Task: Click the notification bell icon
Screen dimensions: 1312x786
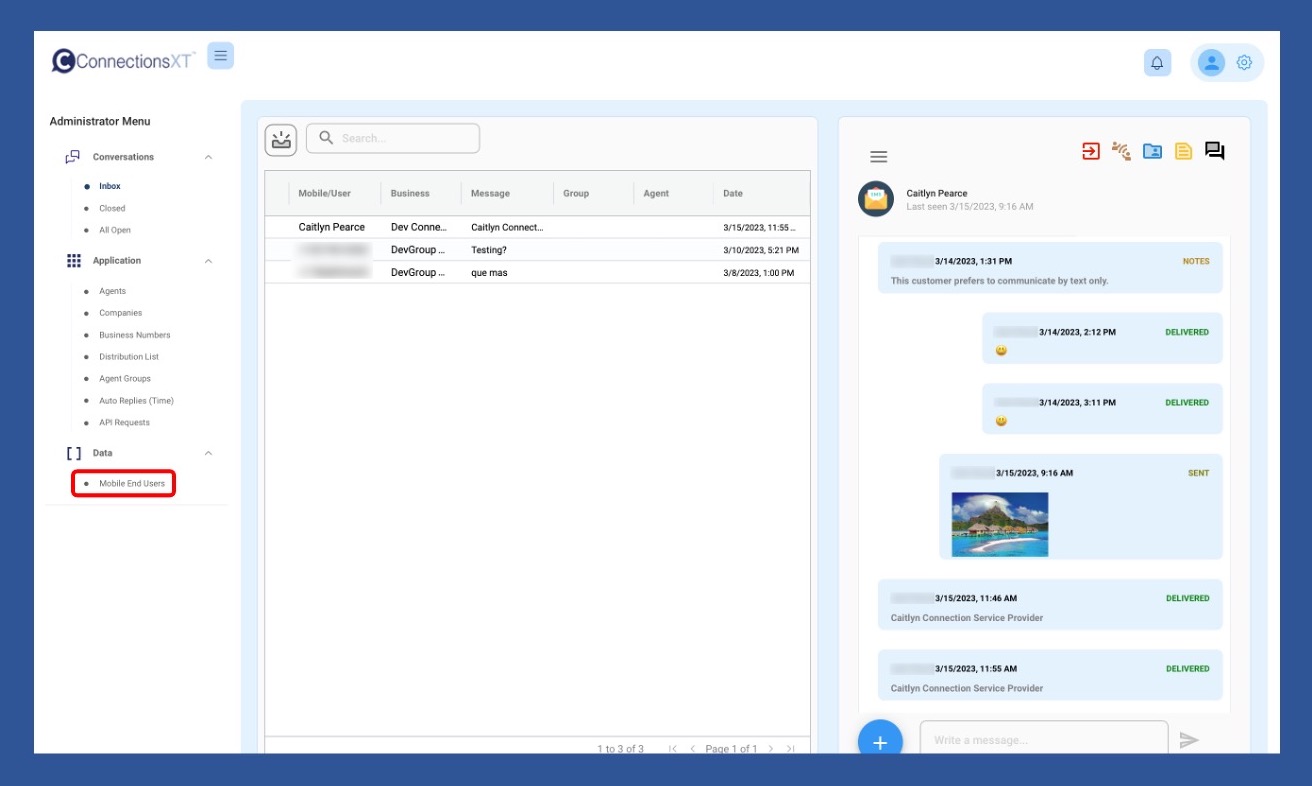Action: (x=1157, y=63)
